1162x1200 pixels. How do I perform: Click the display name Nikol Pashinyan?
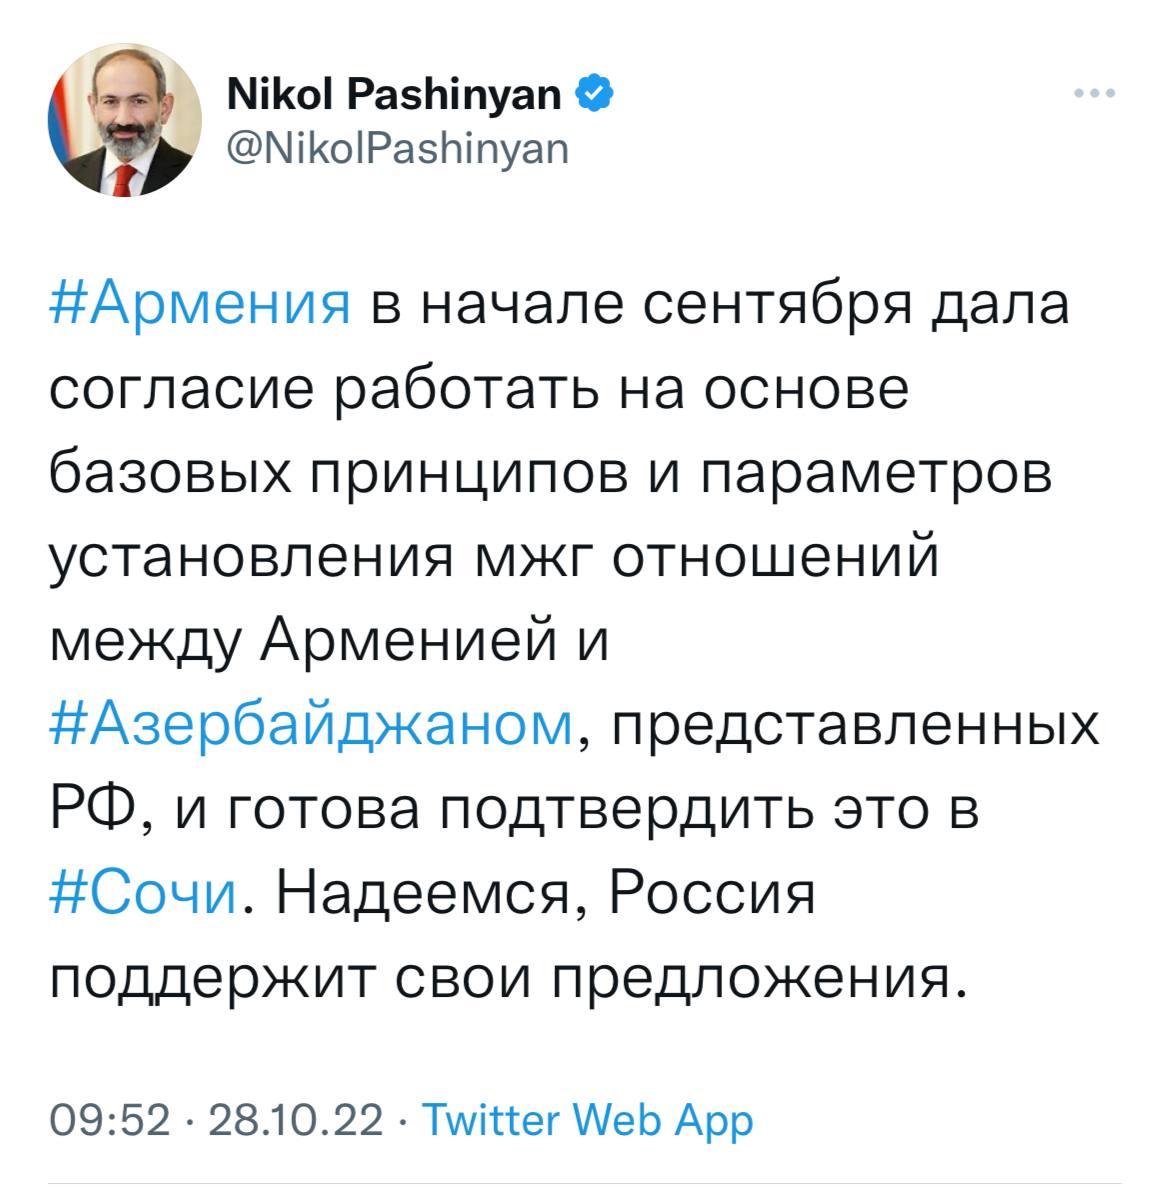(395, 95)
